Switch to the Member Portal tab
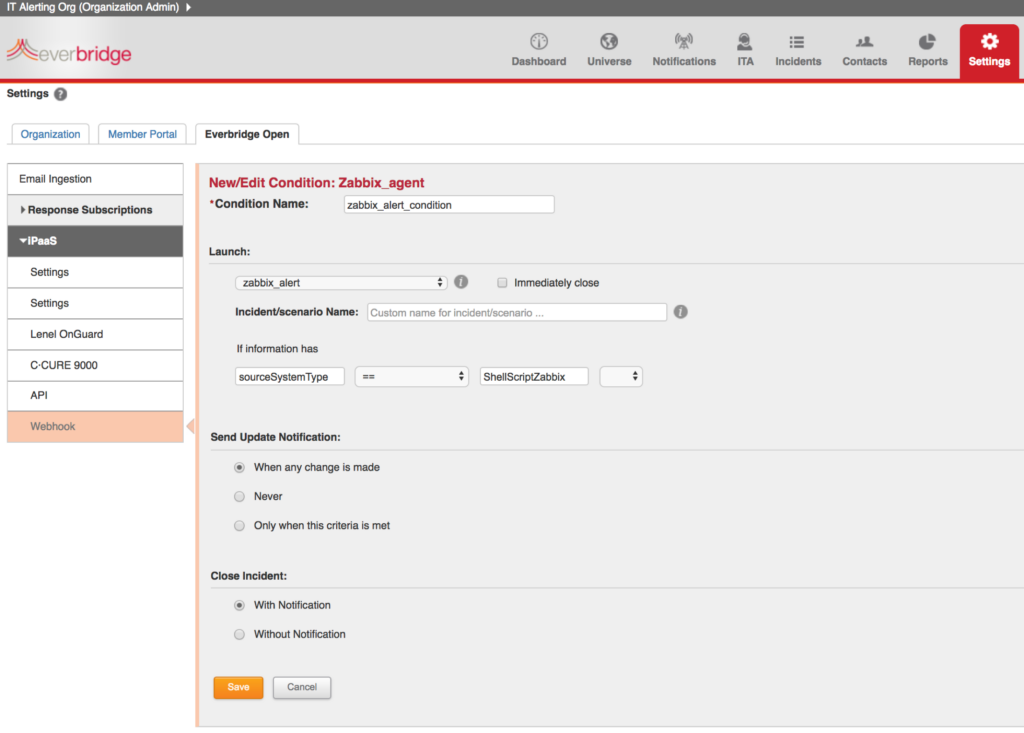 pyautogui.click(x=142, y=134)
